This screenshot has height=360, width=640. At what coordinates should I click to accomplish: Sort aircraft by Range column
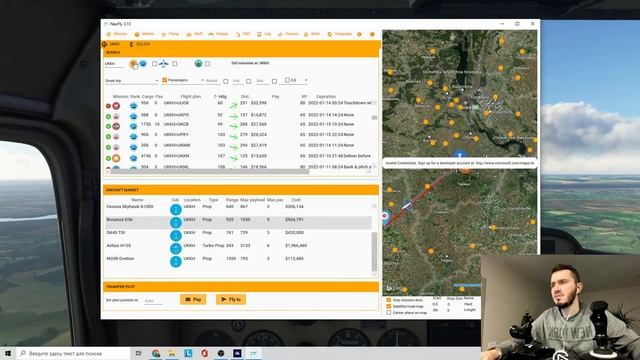pos(232,200)
